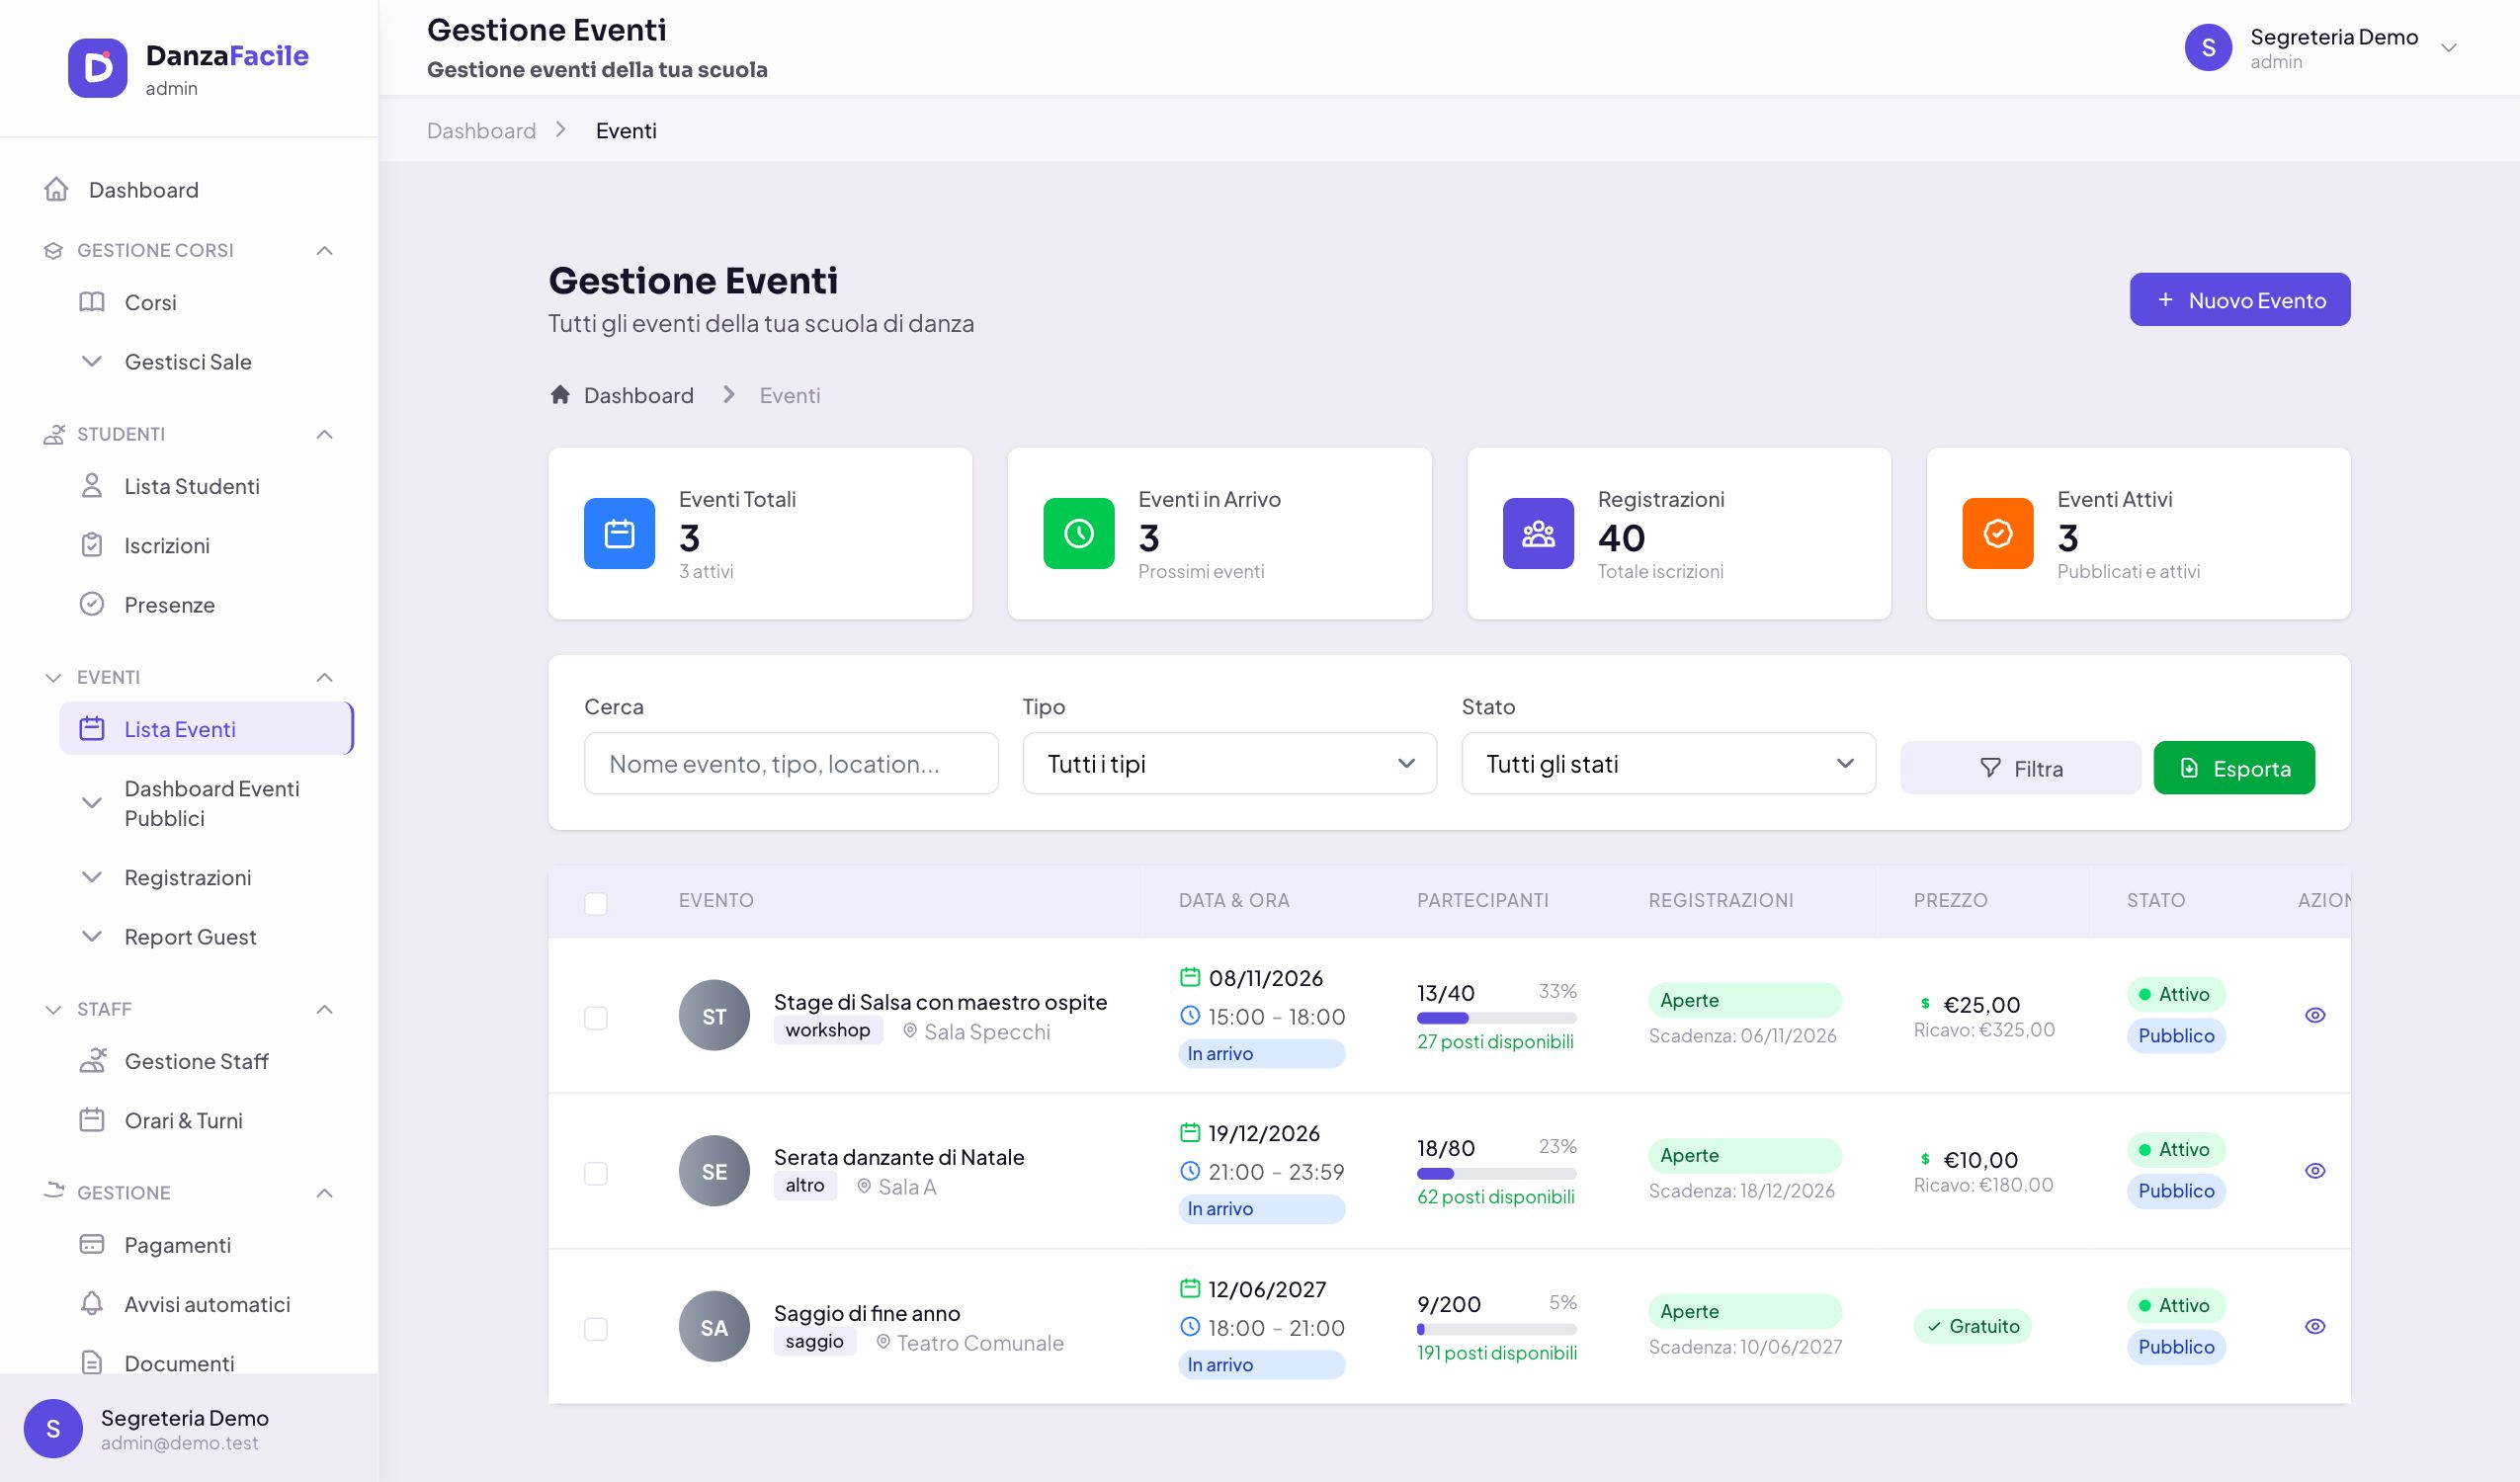
Task: Focus the Cerca event search field
Action: tap(790, 764)
